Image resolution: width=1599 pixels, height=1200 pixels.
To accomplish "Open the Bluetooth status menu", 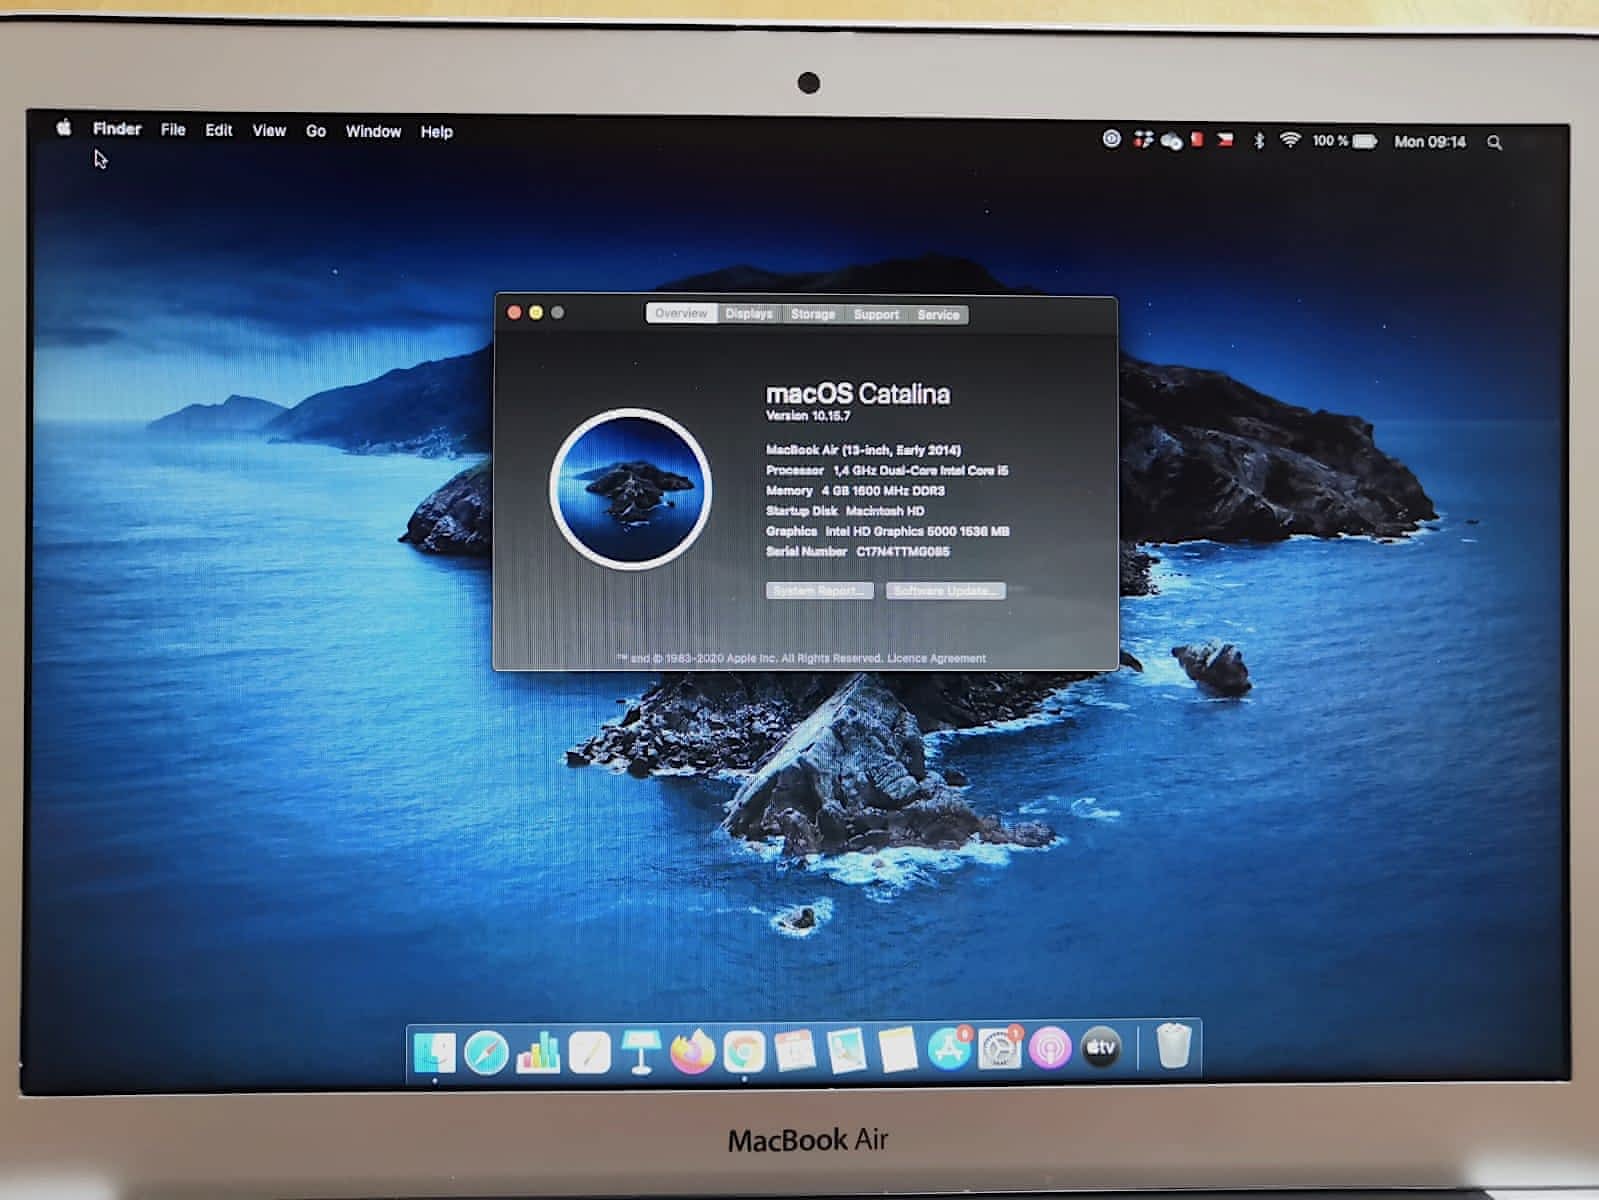I will (x=1259, y=141).
